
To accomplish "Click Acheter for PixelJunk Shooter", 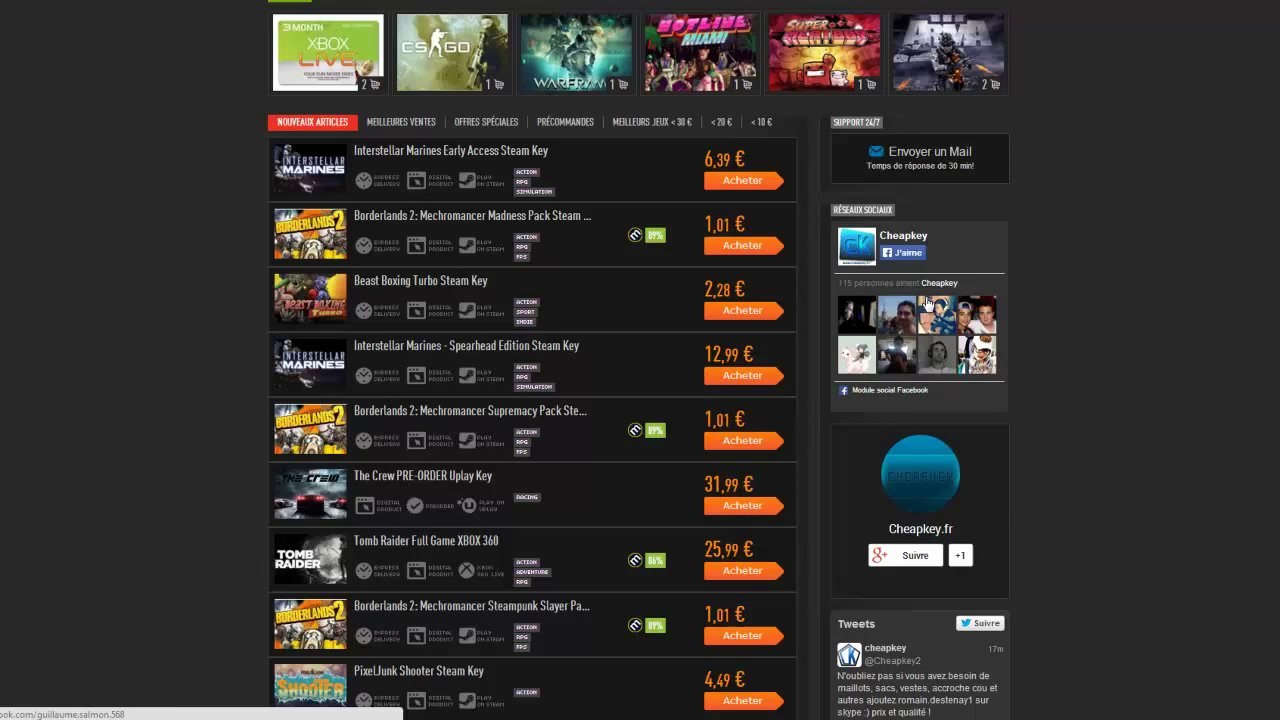I will click(743, 701).
